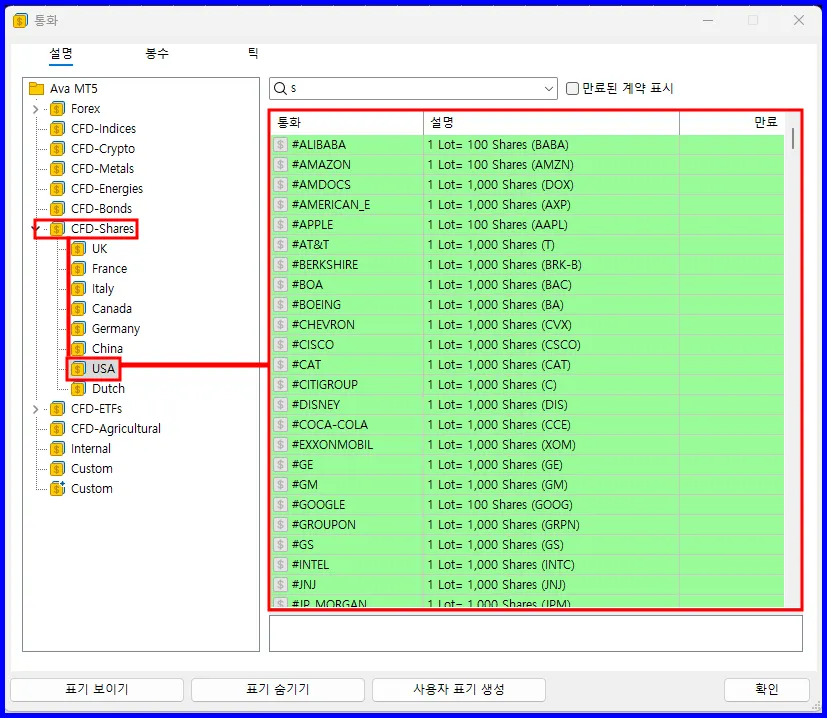Open the symbol search dropdown arrow
The height and width of the screenshot is (718, 827).
549,89
